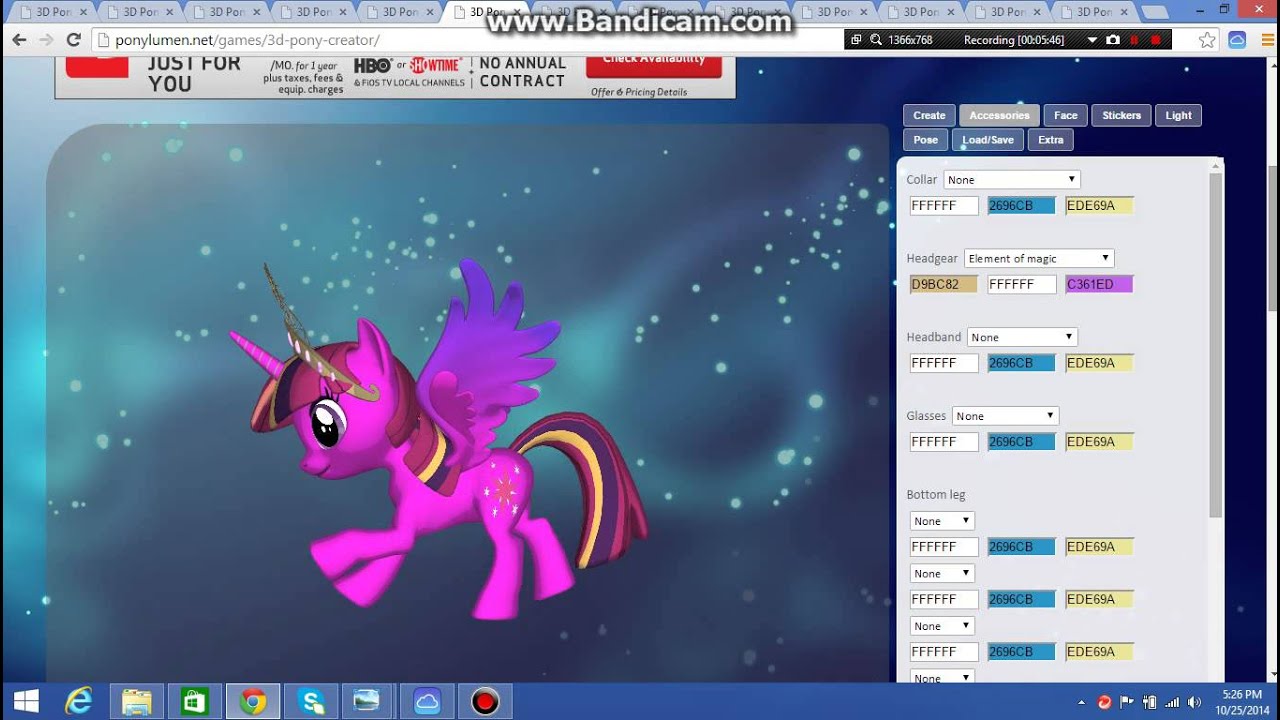Open the photo viewer taskbar app

(368, 701)
